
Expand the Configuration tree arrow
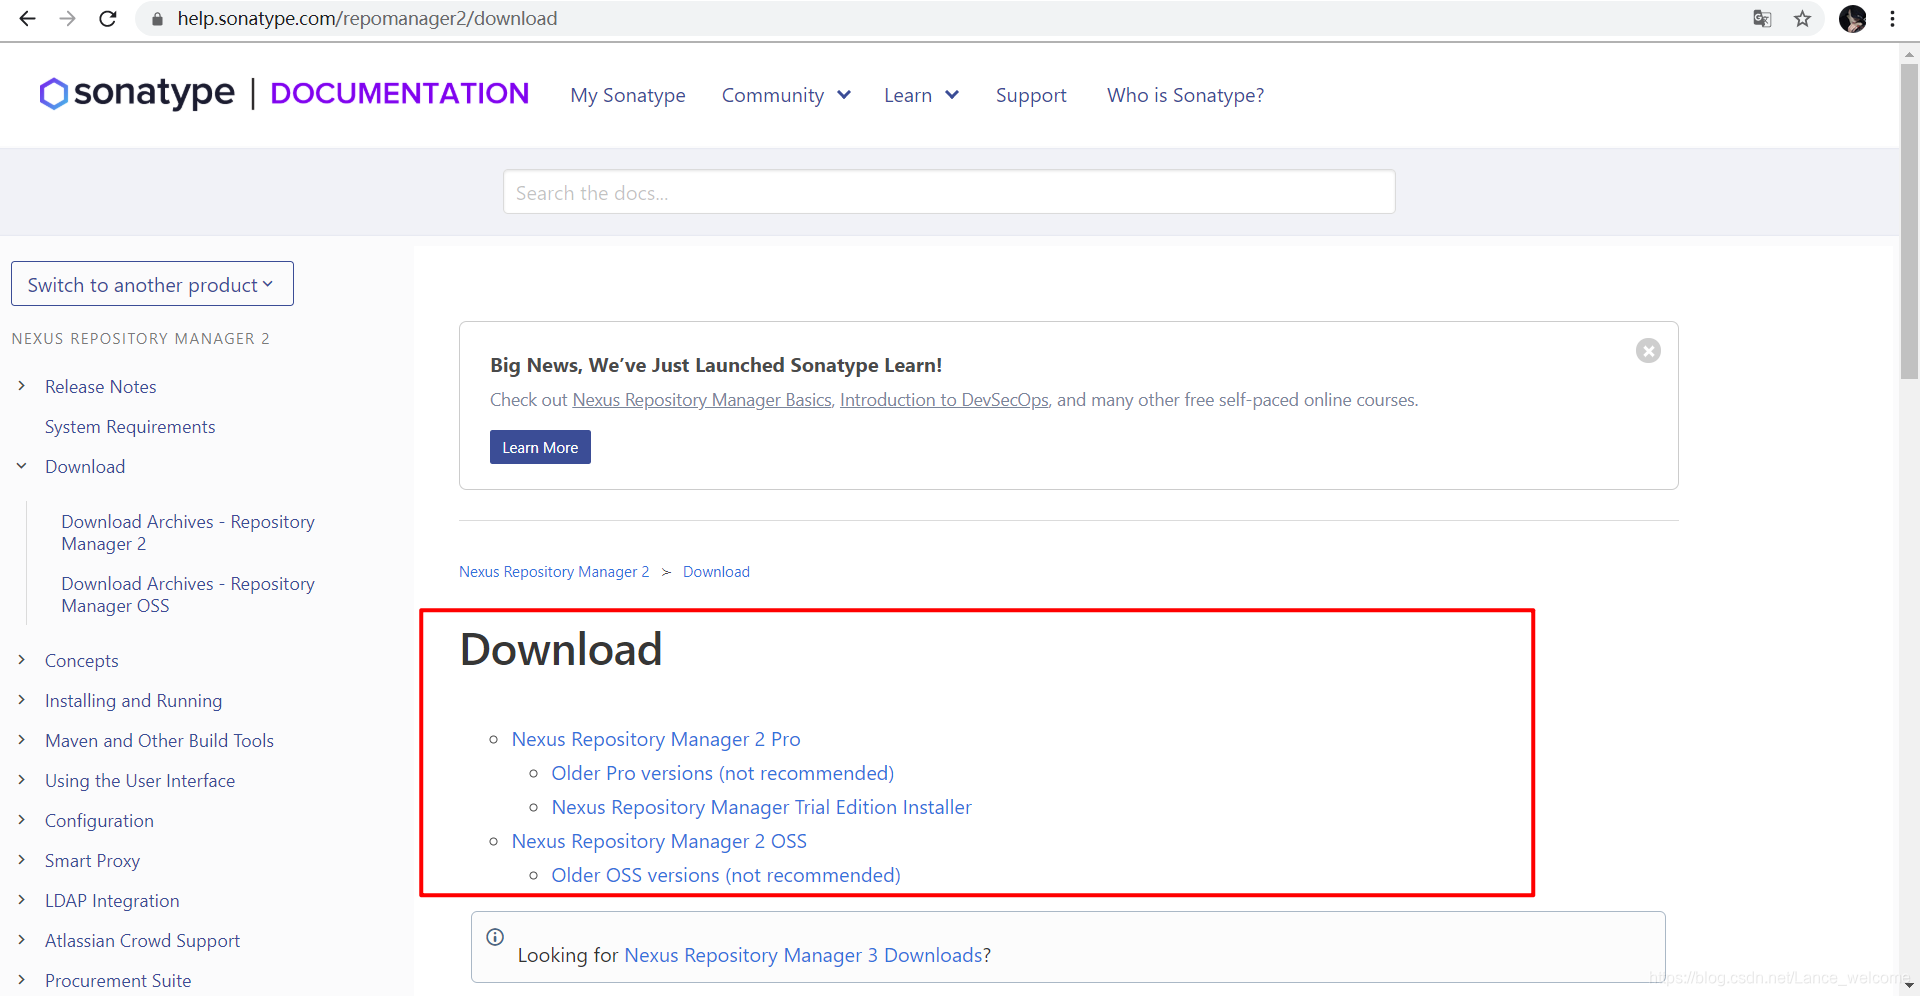click(21, 820)
